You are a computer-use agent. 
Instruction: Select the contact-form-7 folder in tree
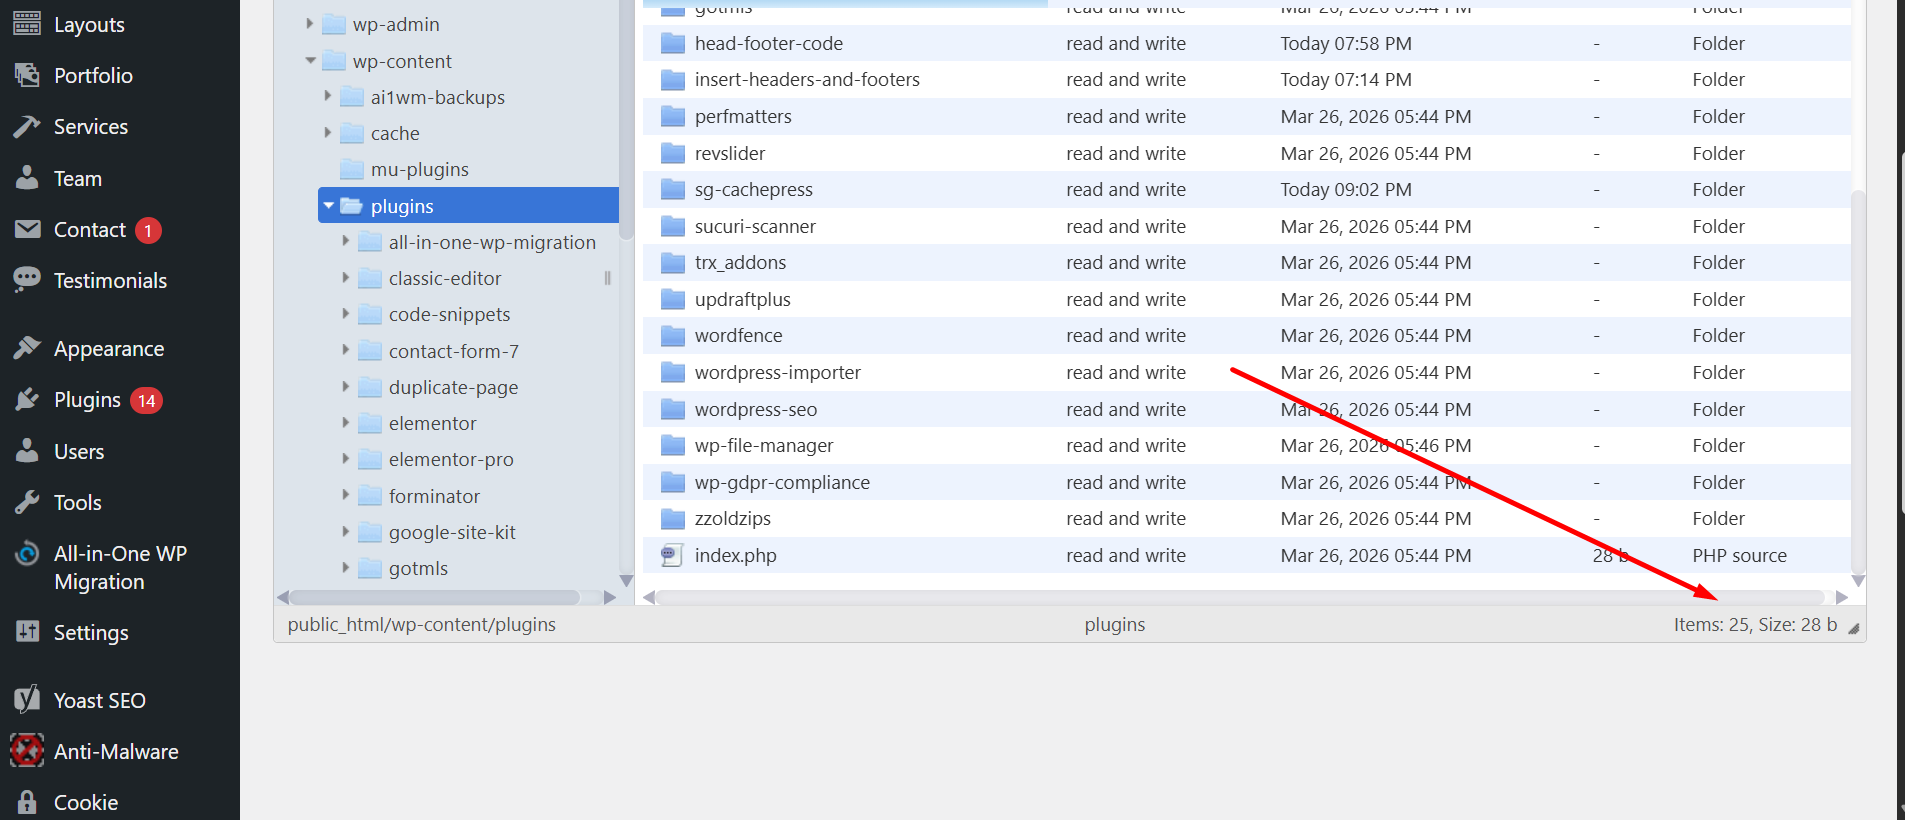tap(454, 351)
